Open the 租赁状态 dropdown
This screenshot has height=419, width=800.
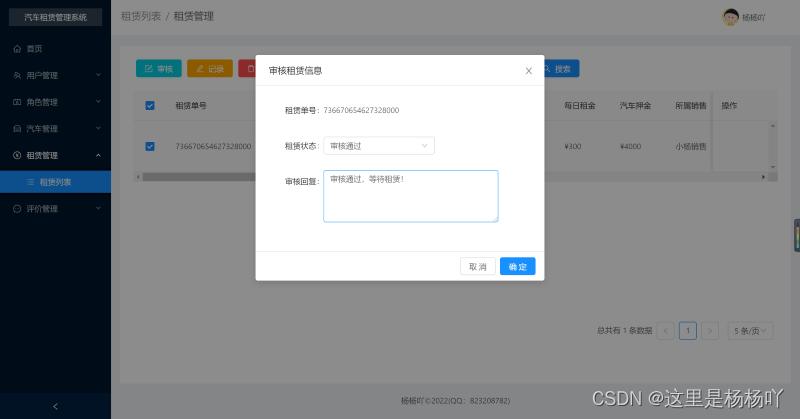pyautogui.click(x=379, y=146)
